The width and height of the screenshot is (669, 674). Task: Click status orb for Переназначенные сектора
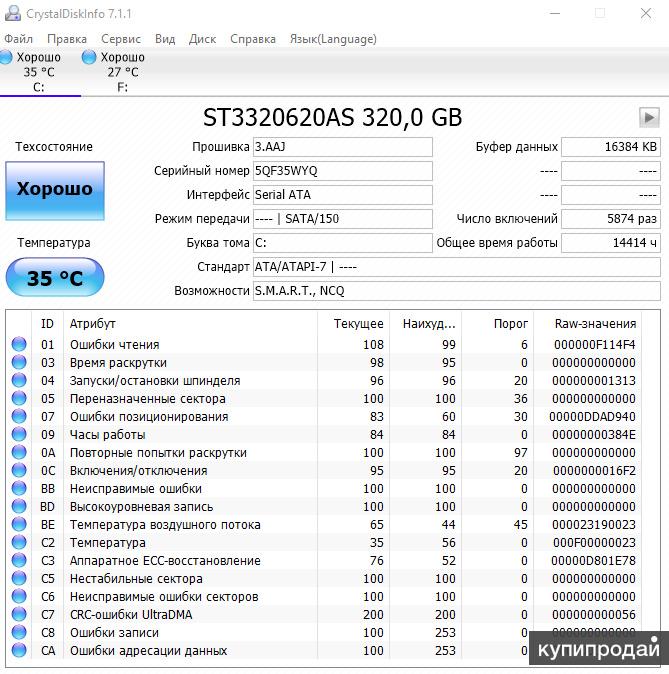coord(19,398)
